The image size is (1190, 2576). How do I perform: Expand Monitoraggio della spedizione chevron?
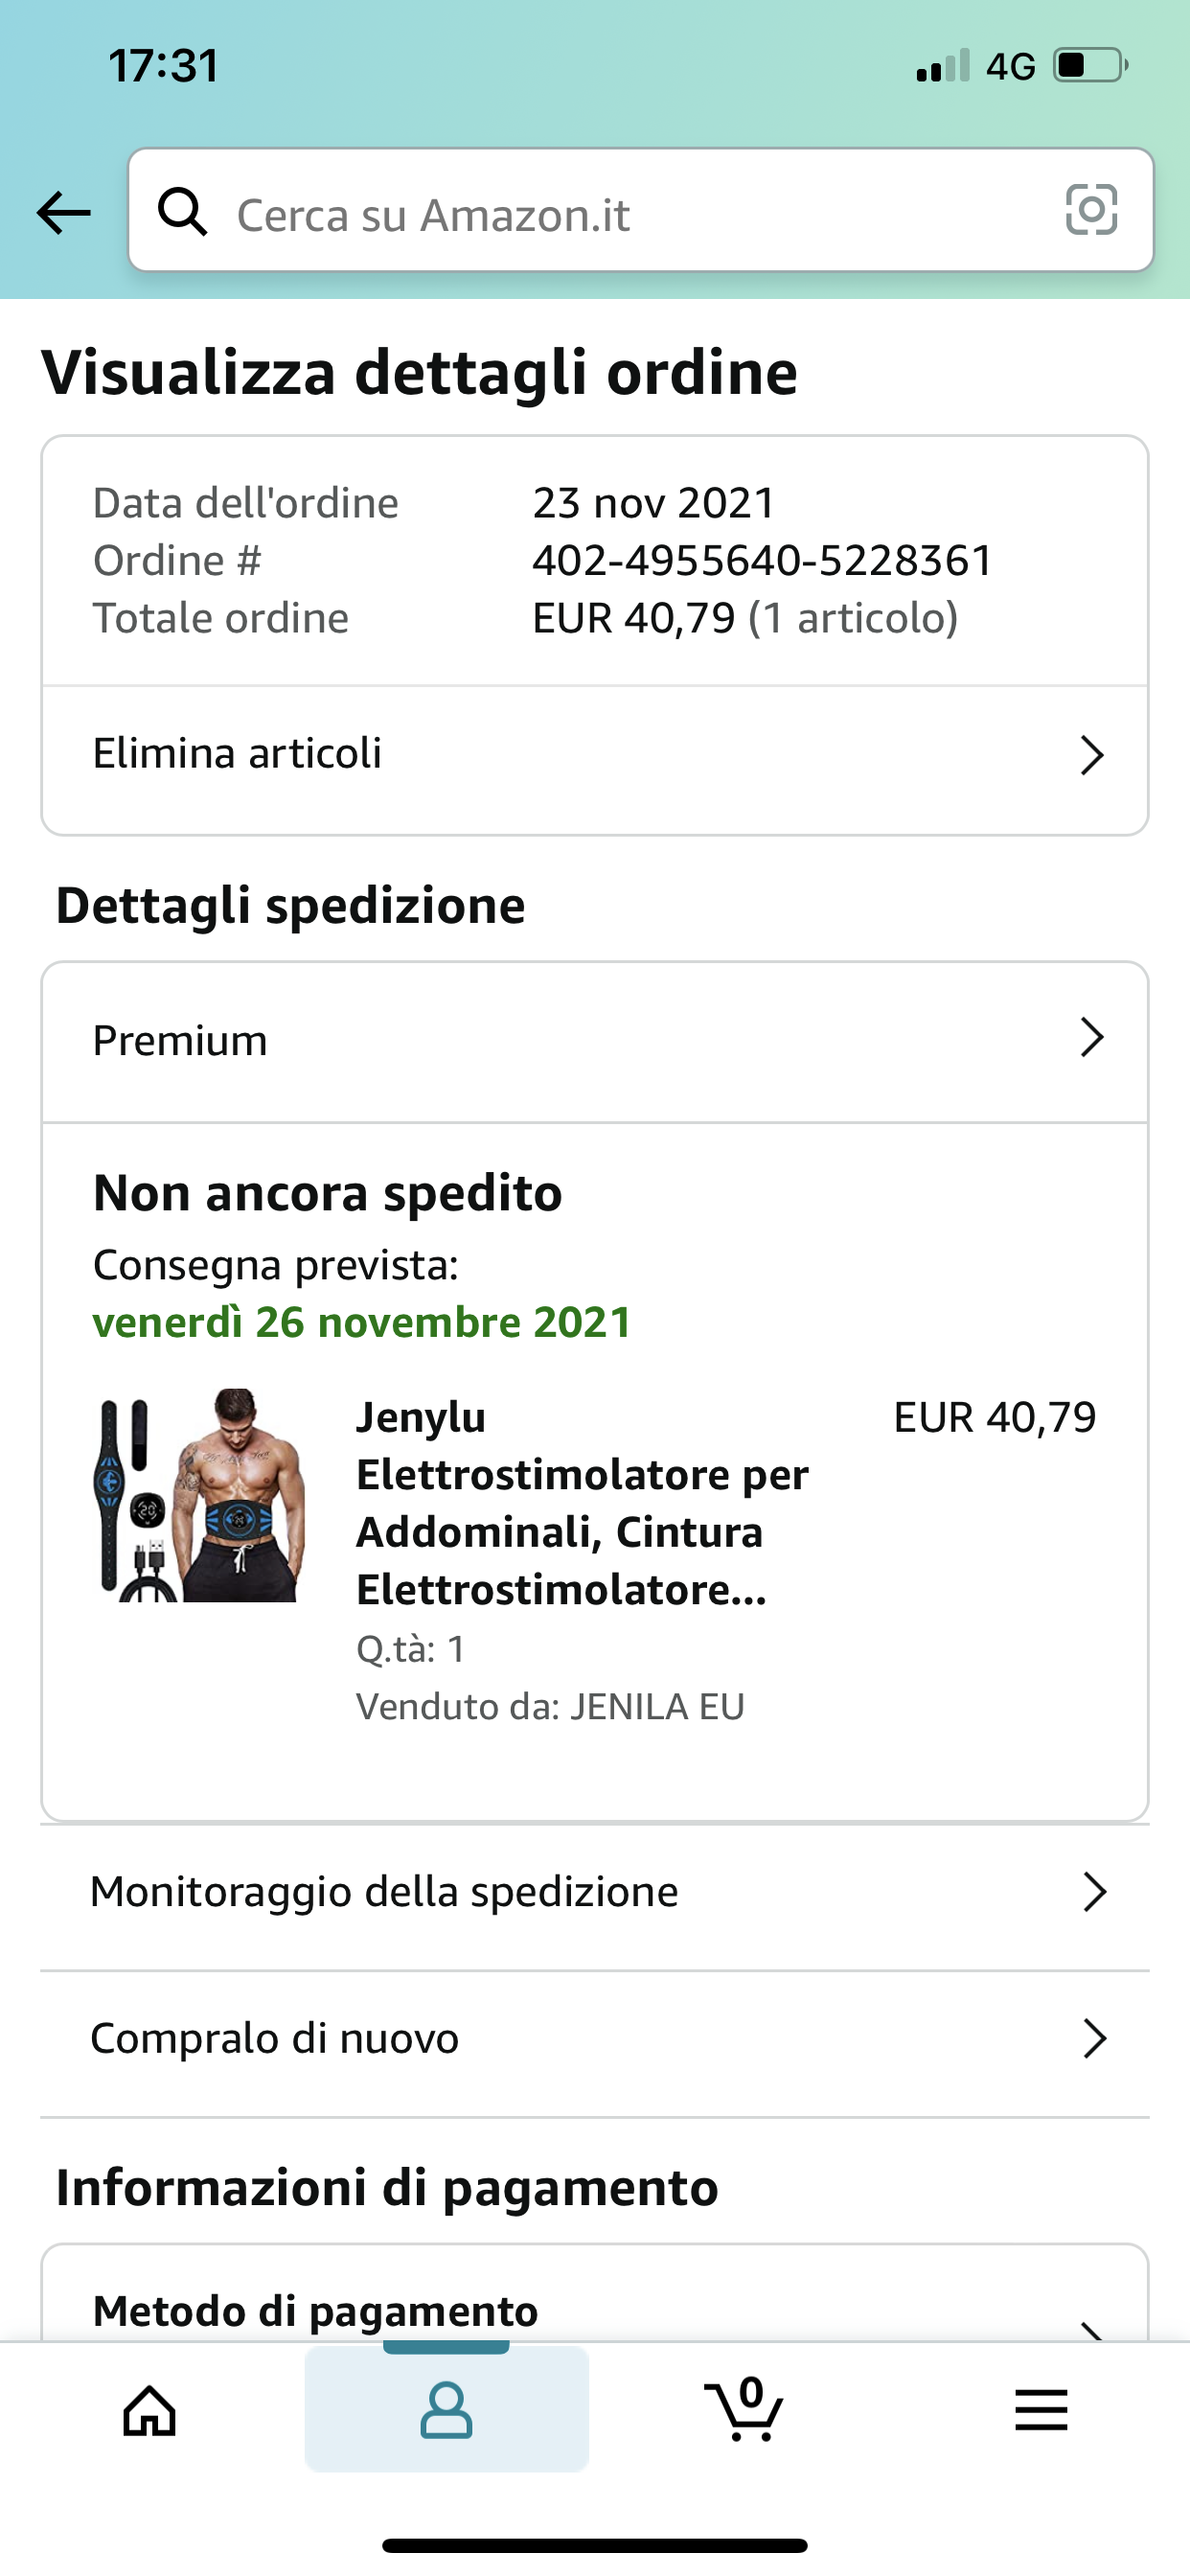pyautogui.click(x=1095, y=1892)
